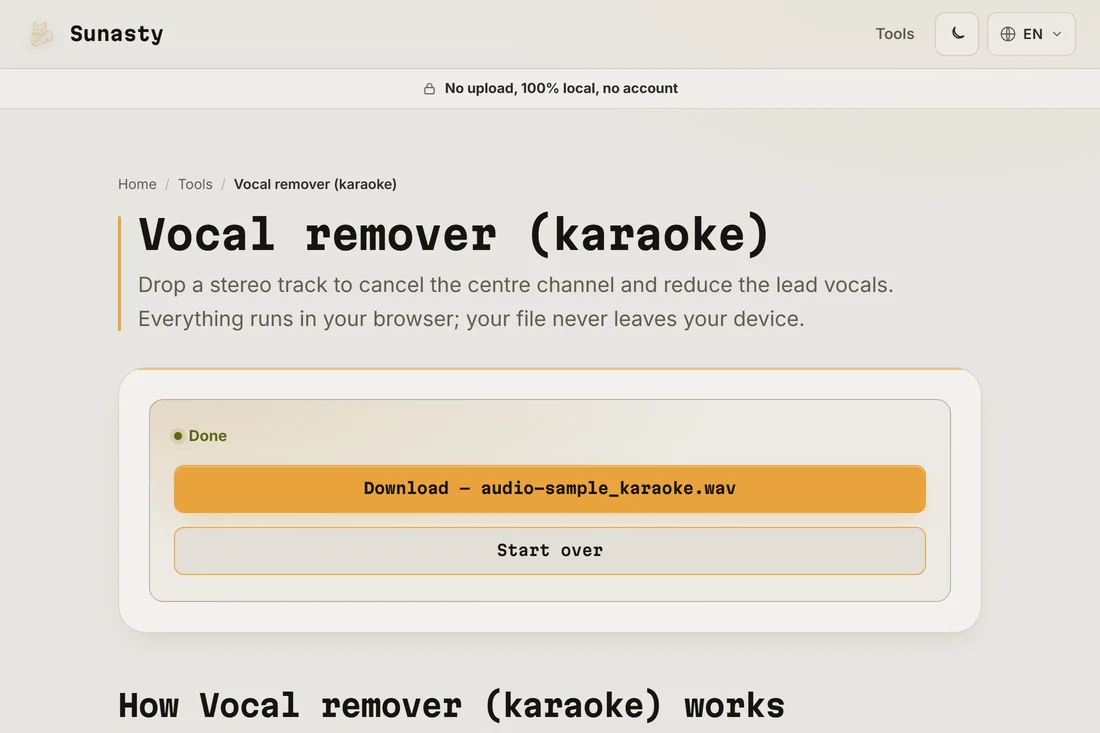Click the Done status label
The width and height of the screenshot is (1100, 733).
coord(208,436)
